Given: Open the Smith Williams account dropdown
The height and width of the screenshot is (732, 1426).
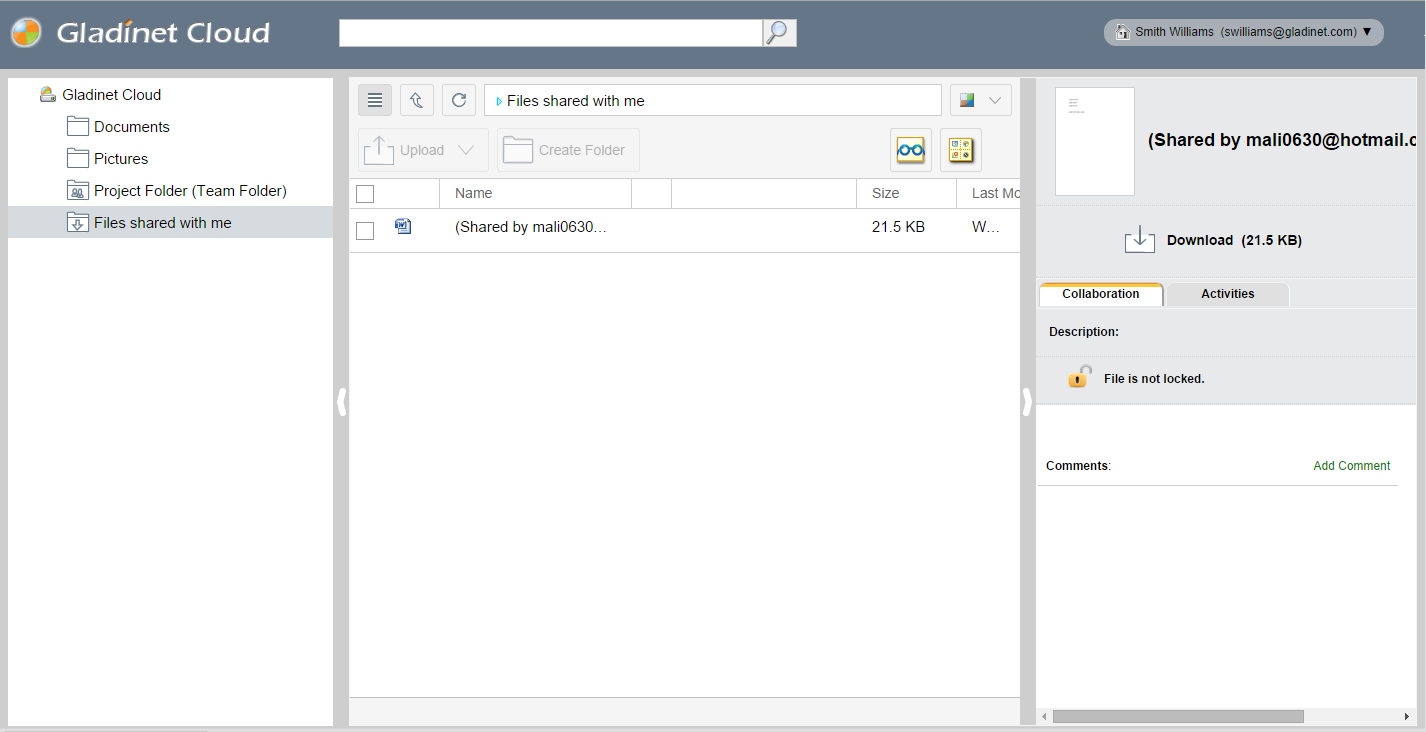Looking at the screenshot, I should (1244, 32).
